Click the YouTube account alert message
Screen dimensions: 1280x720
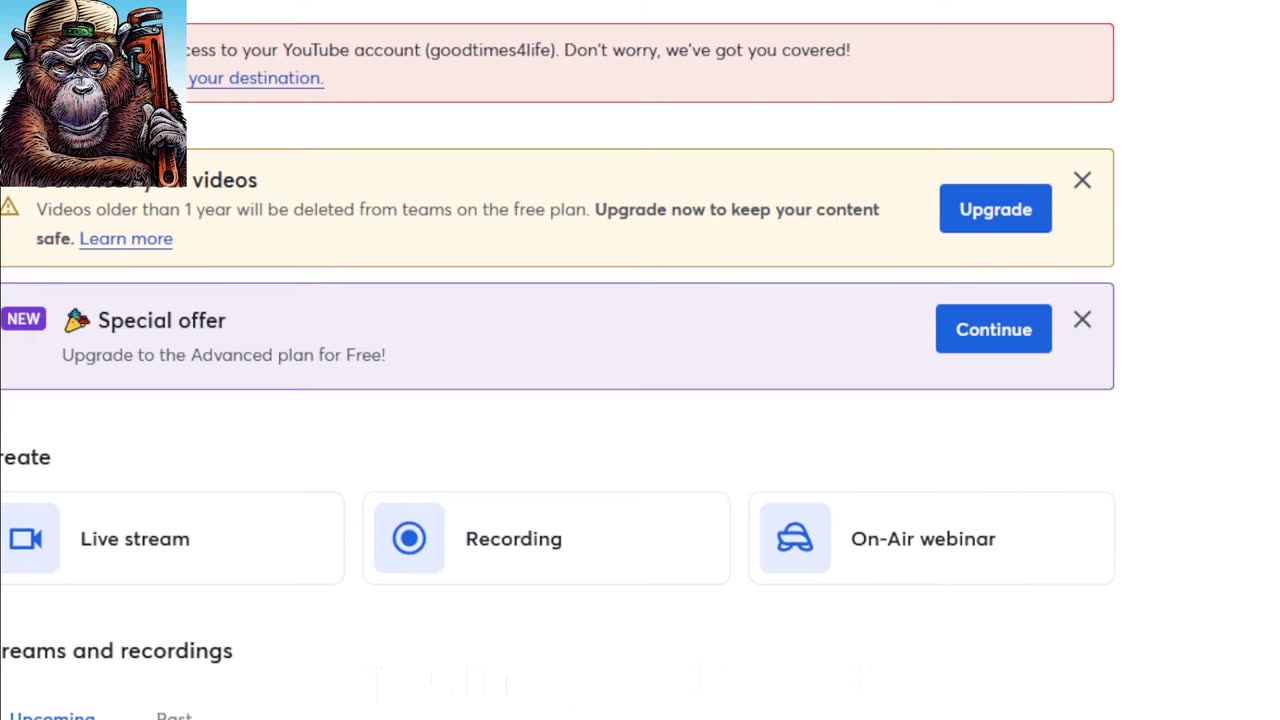[517, 50]
